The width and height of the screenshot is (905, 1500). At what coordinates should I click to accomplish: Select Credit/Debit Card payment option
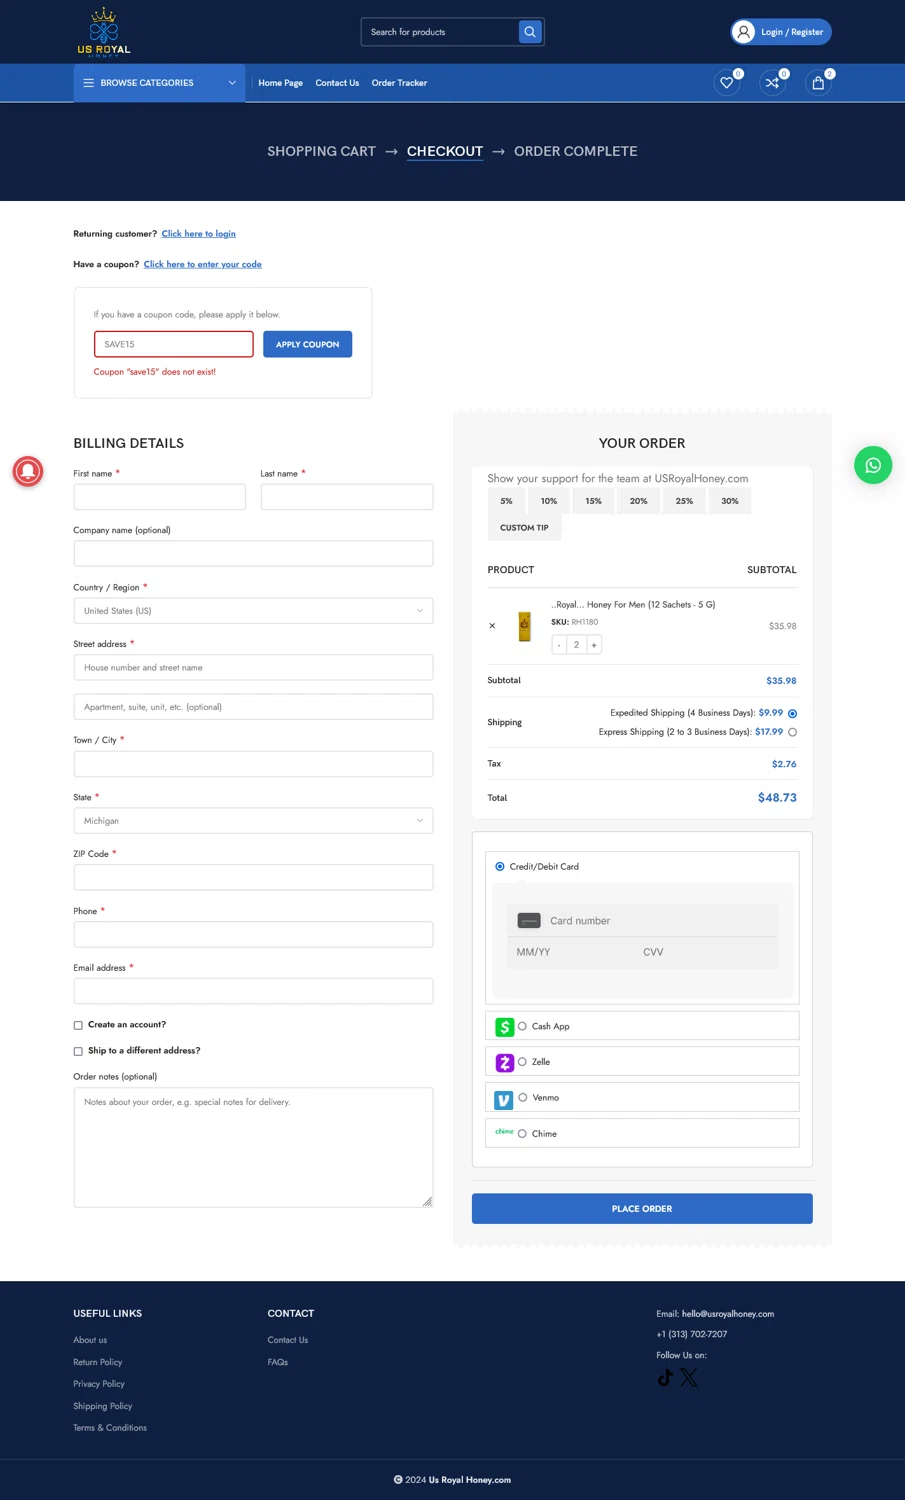pyautogui.click(x=500, y=867)
